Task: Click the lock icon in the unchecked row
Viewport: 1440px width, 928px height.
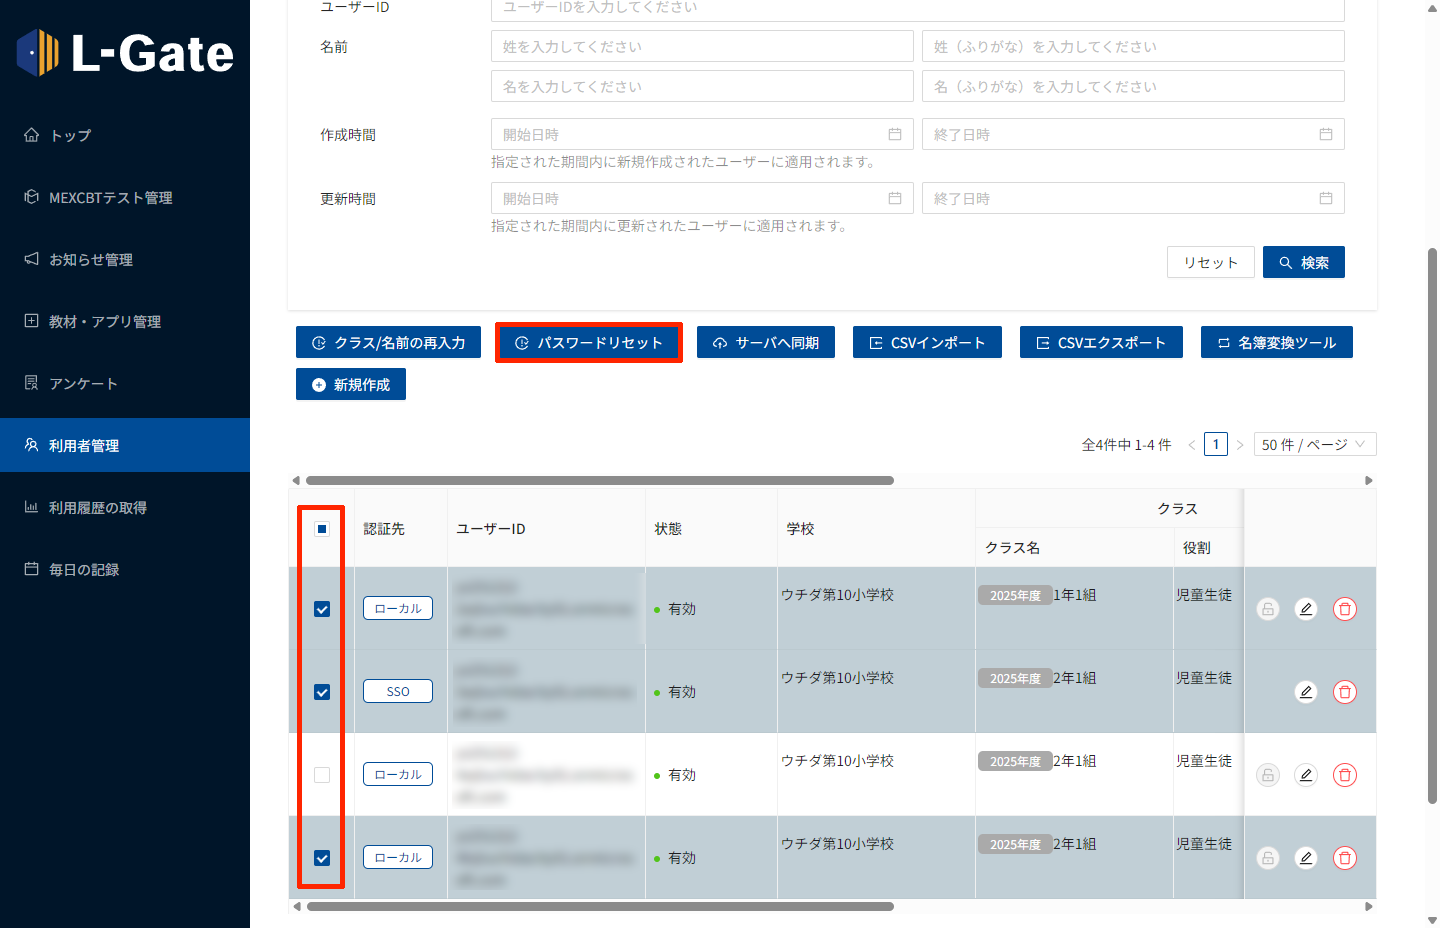Action: (x=1268, y=775)
